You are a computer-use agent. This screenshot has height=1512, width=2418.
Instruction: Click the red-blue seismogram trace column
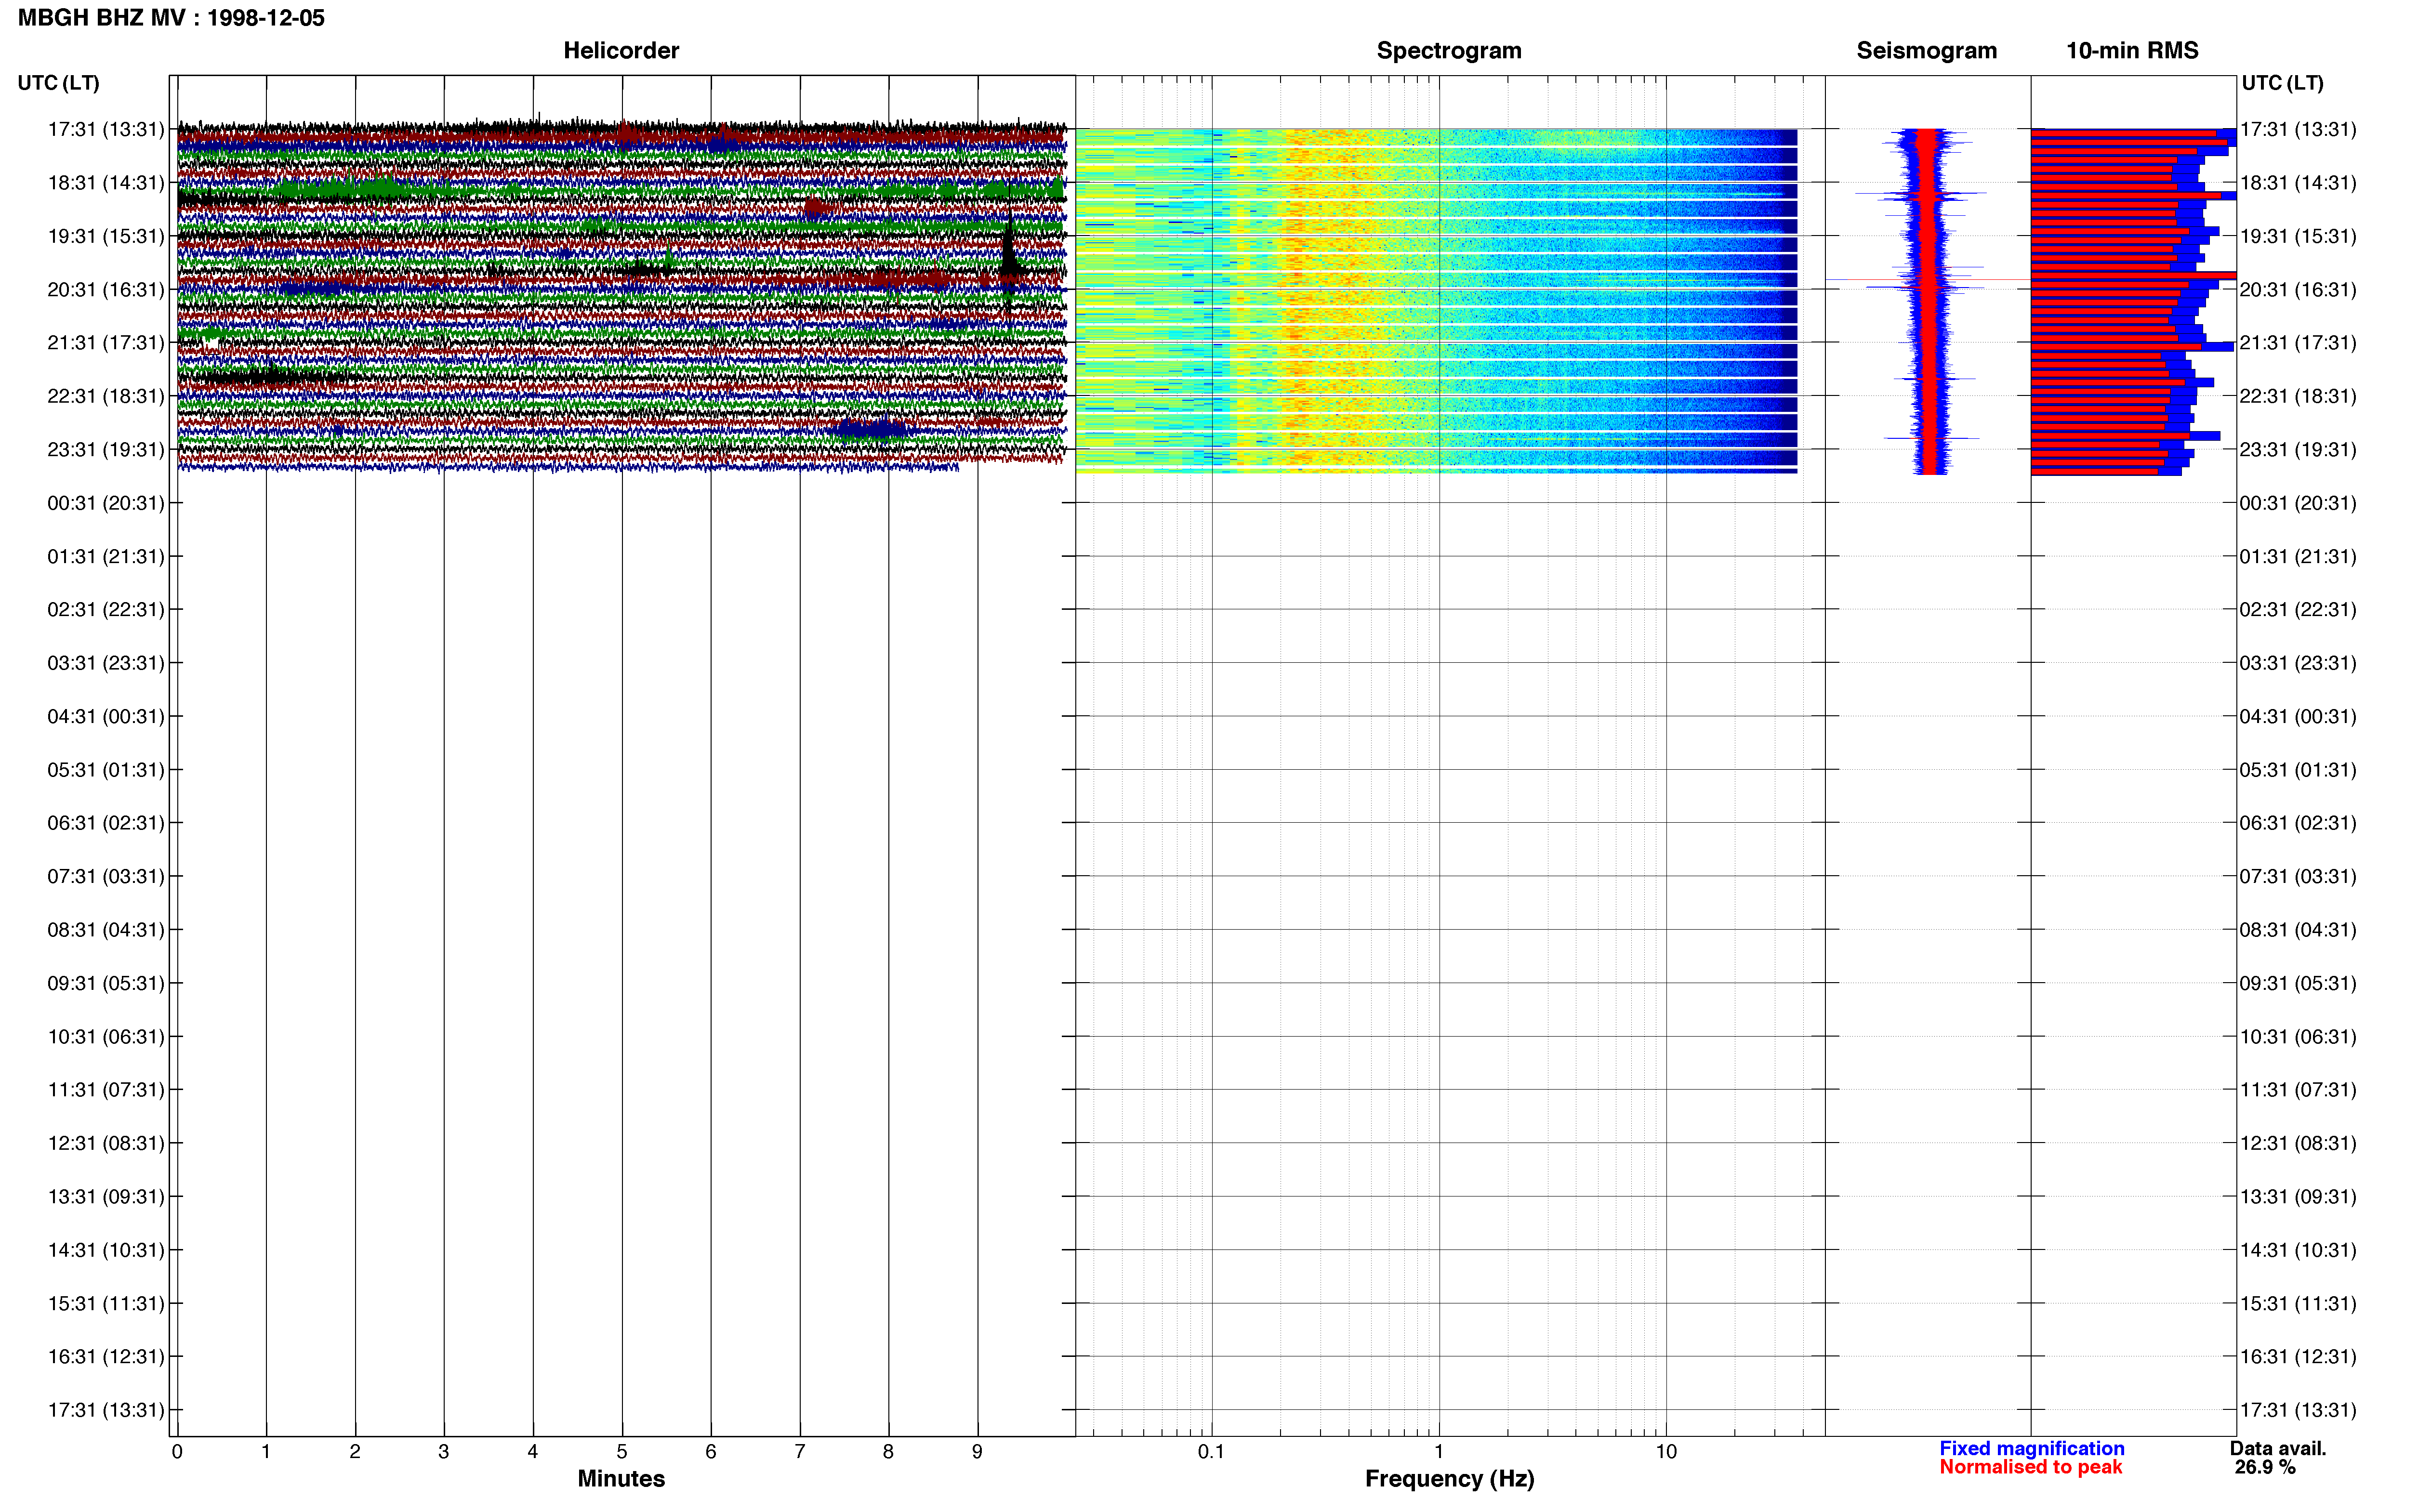point(1929,301)
